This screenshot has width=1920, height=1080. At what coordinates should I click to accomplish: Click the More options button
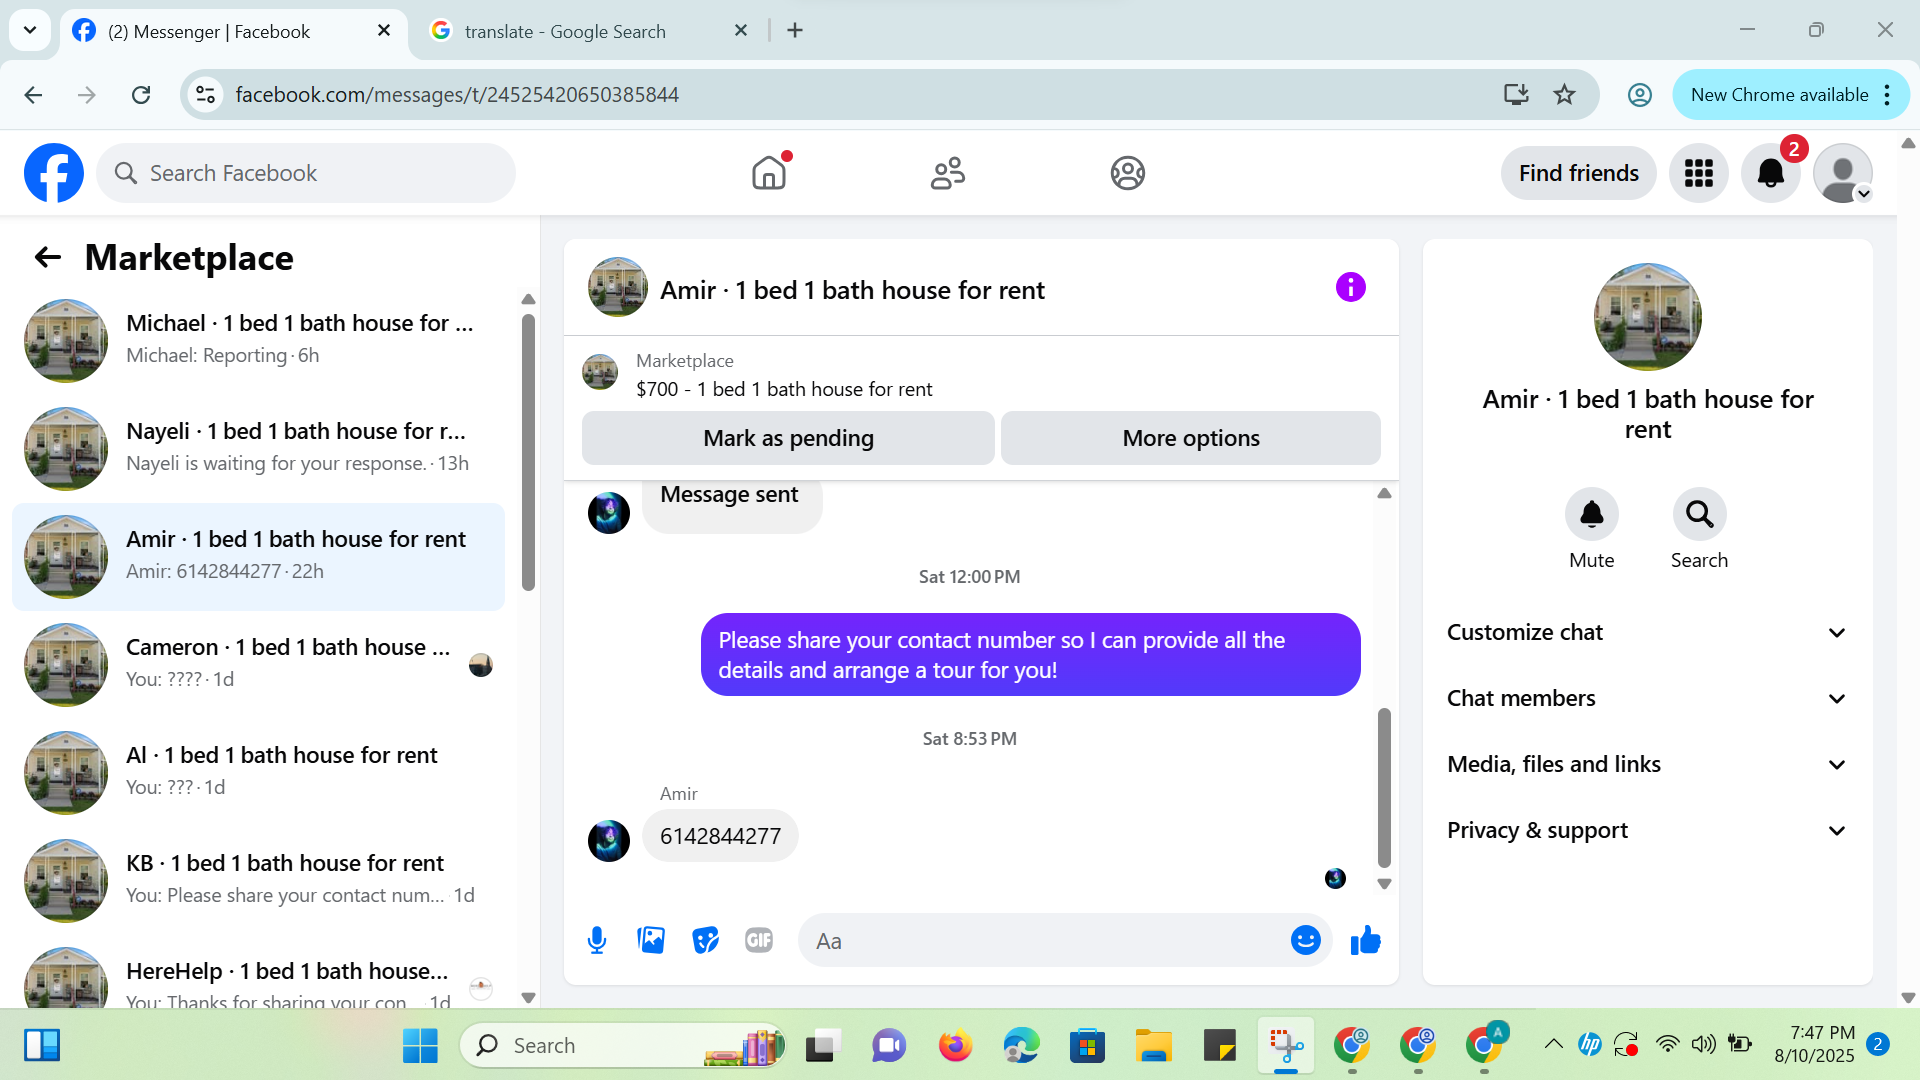1190,438
